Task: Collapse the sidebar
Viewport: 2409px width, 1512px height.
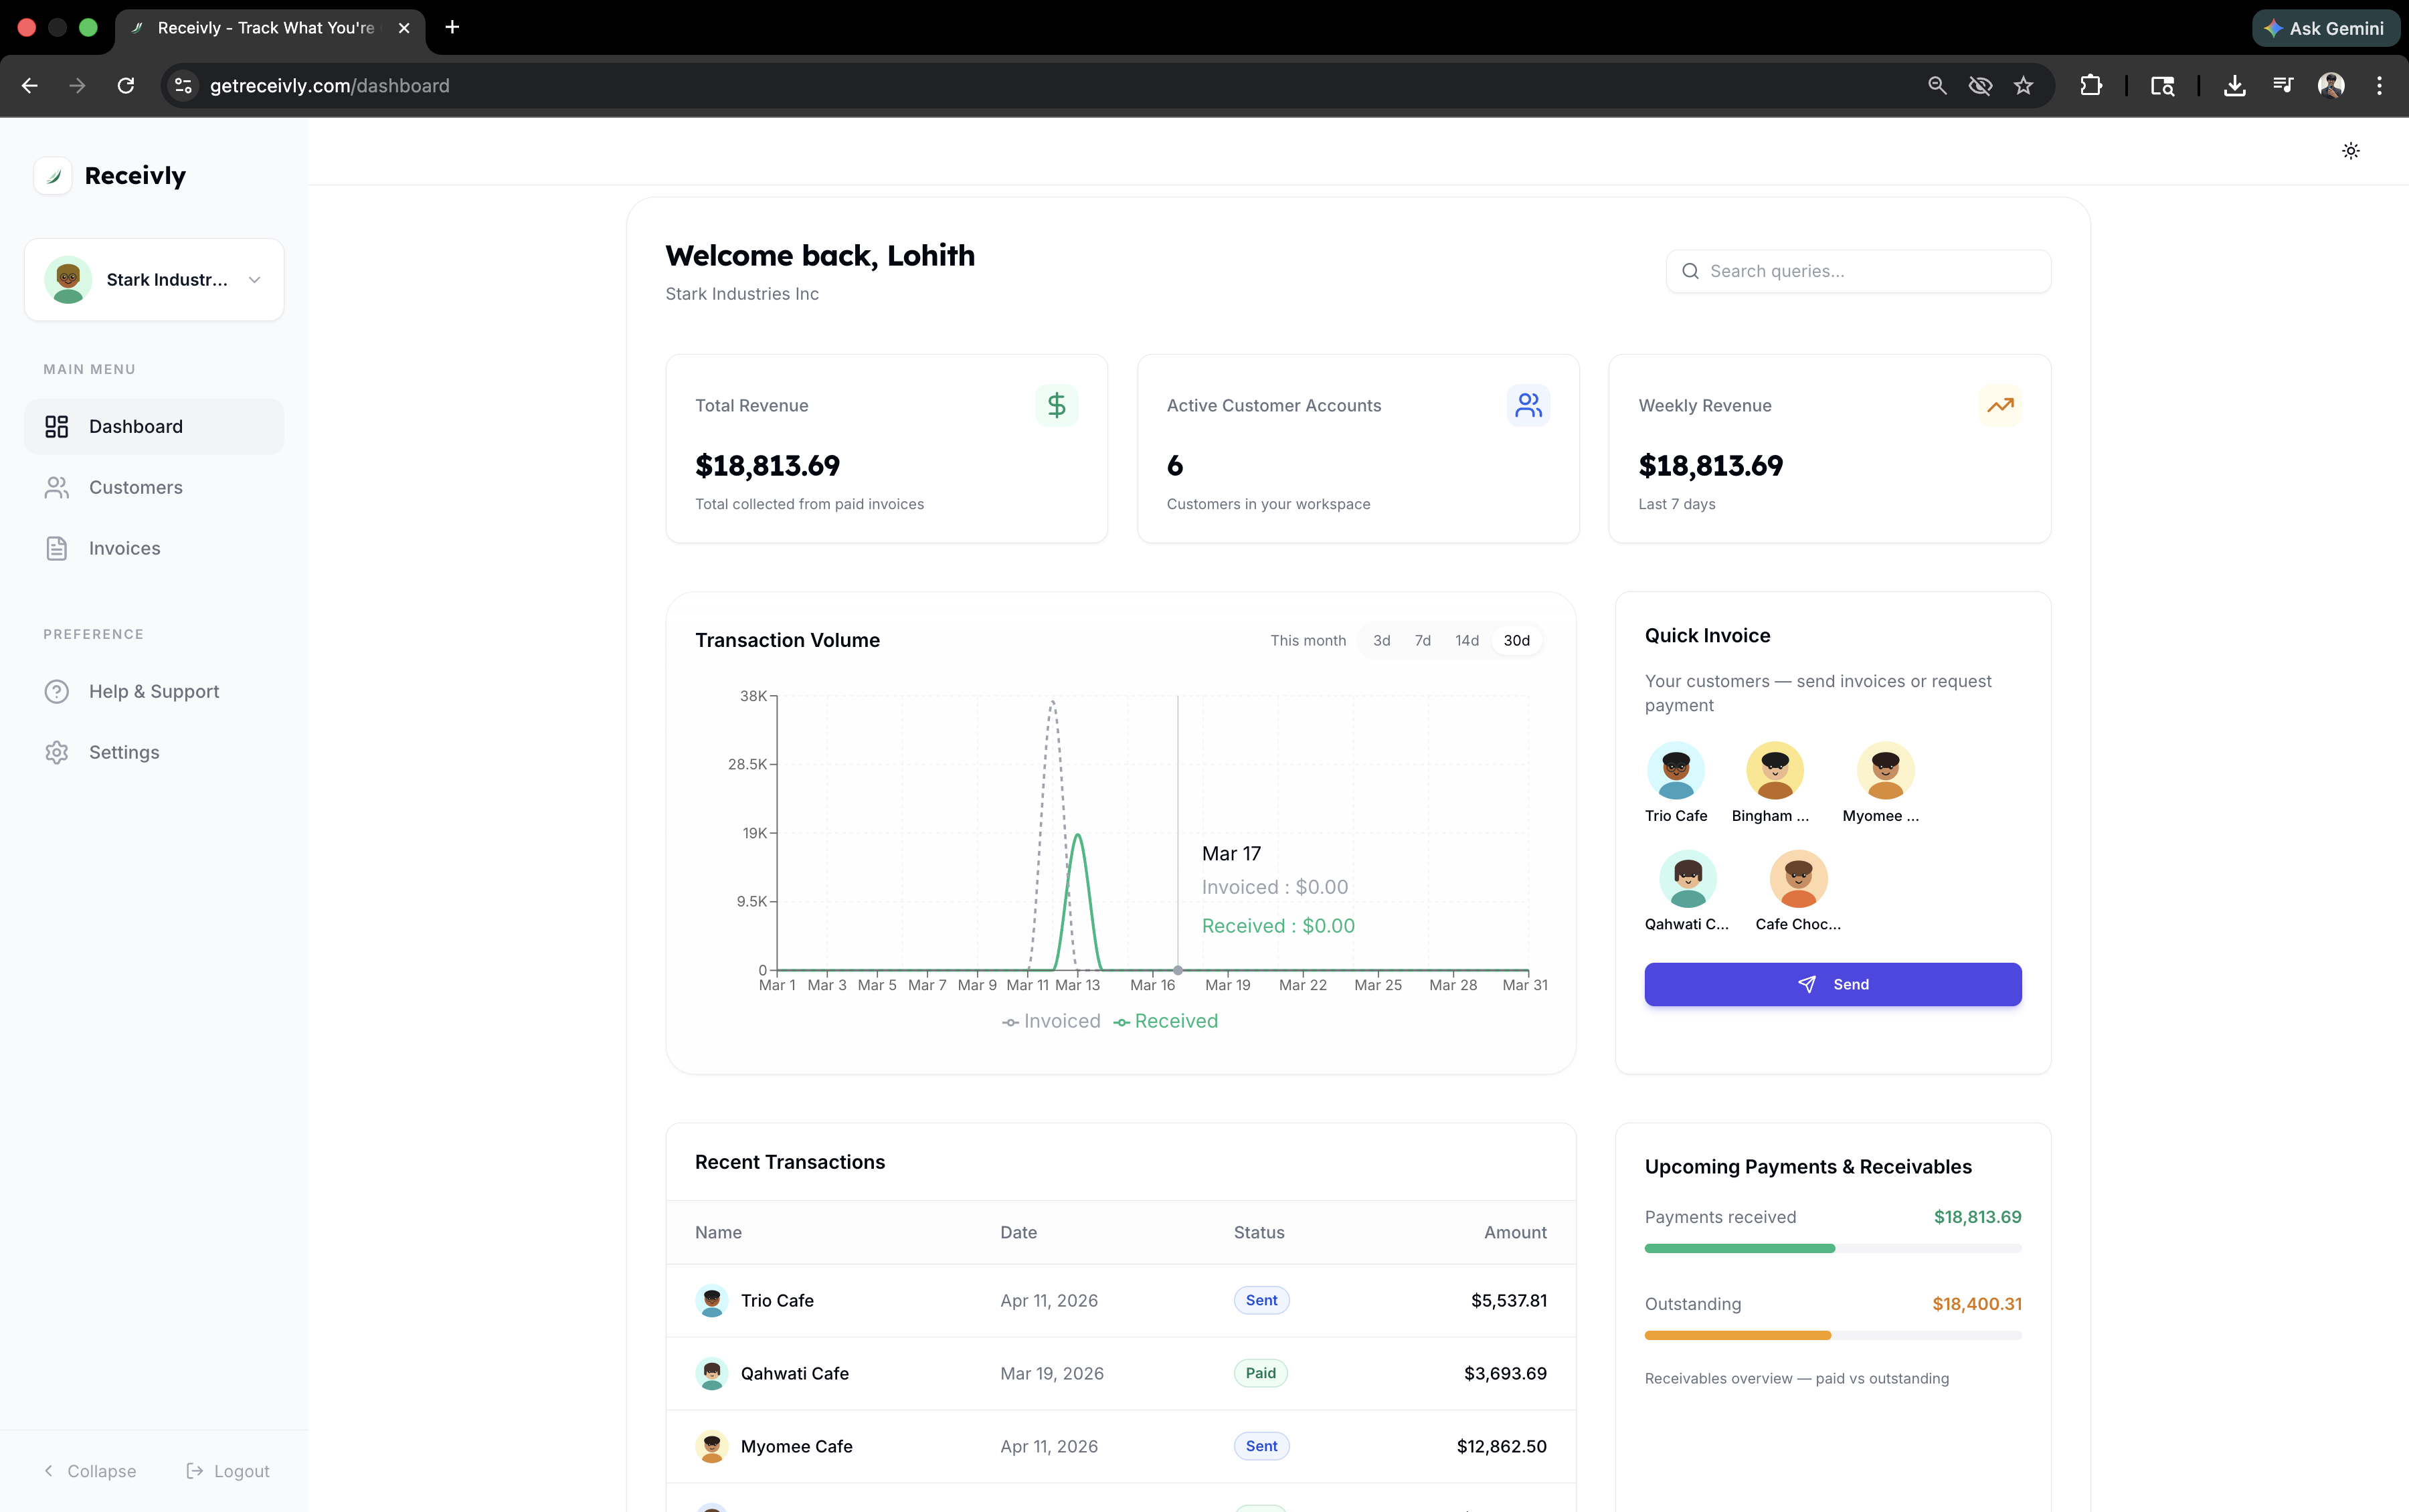Action: 90,1470
